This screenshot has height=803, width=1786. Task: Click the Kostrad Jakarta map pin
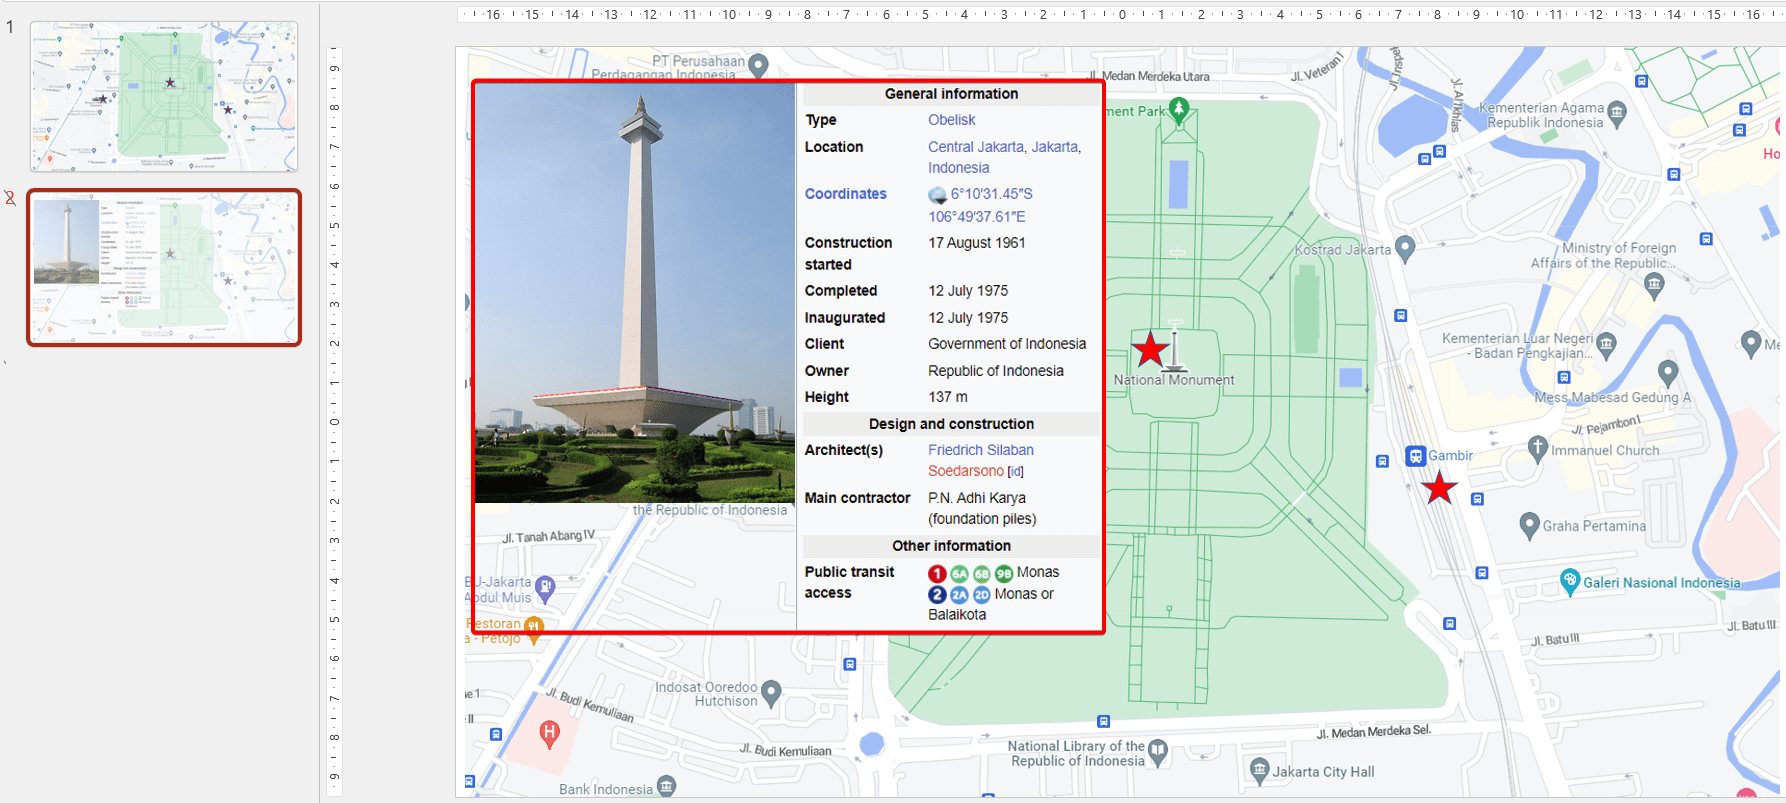tap(1405, 247)
